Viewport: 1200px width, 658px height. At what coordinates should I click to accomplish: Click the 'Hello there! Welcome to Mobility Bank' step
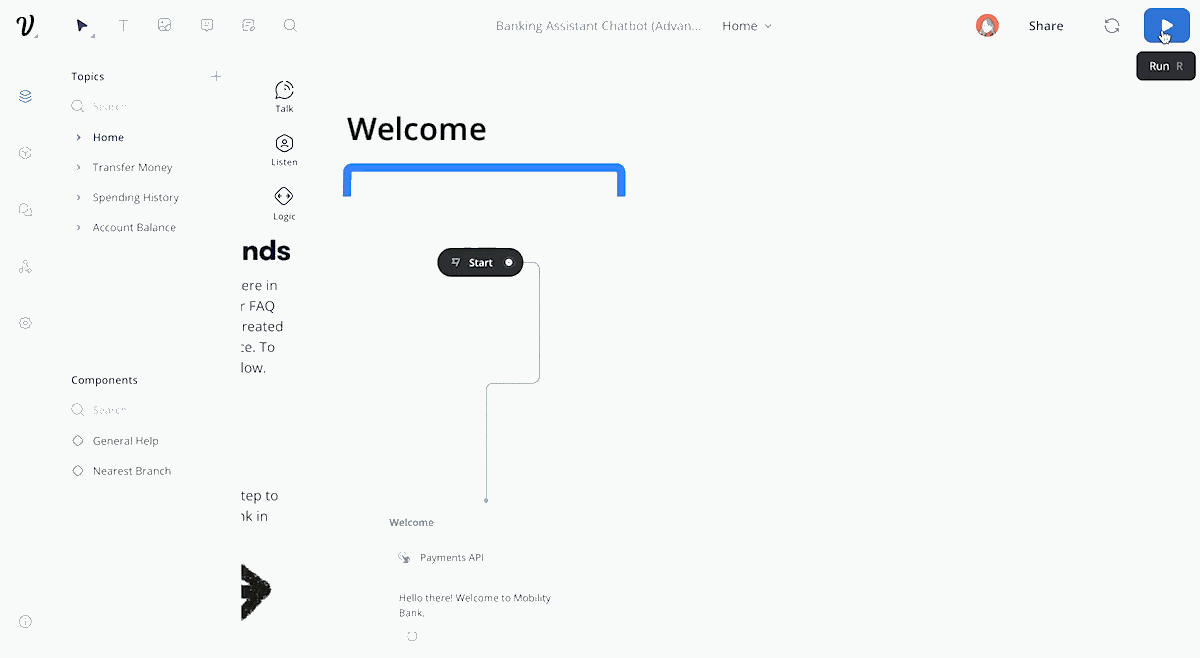click(x=475, y=605)
